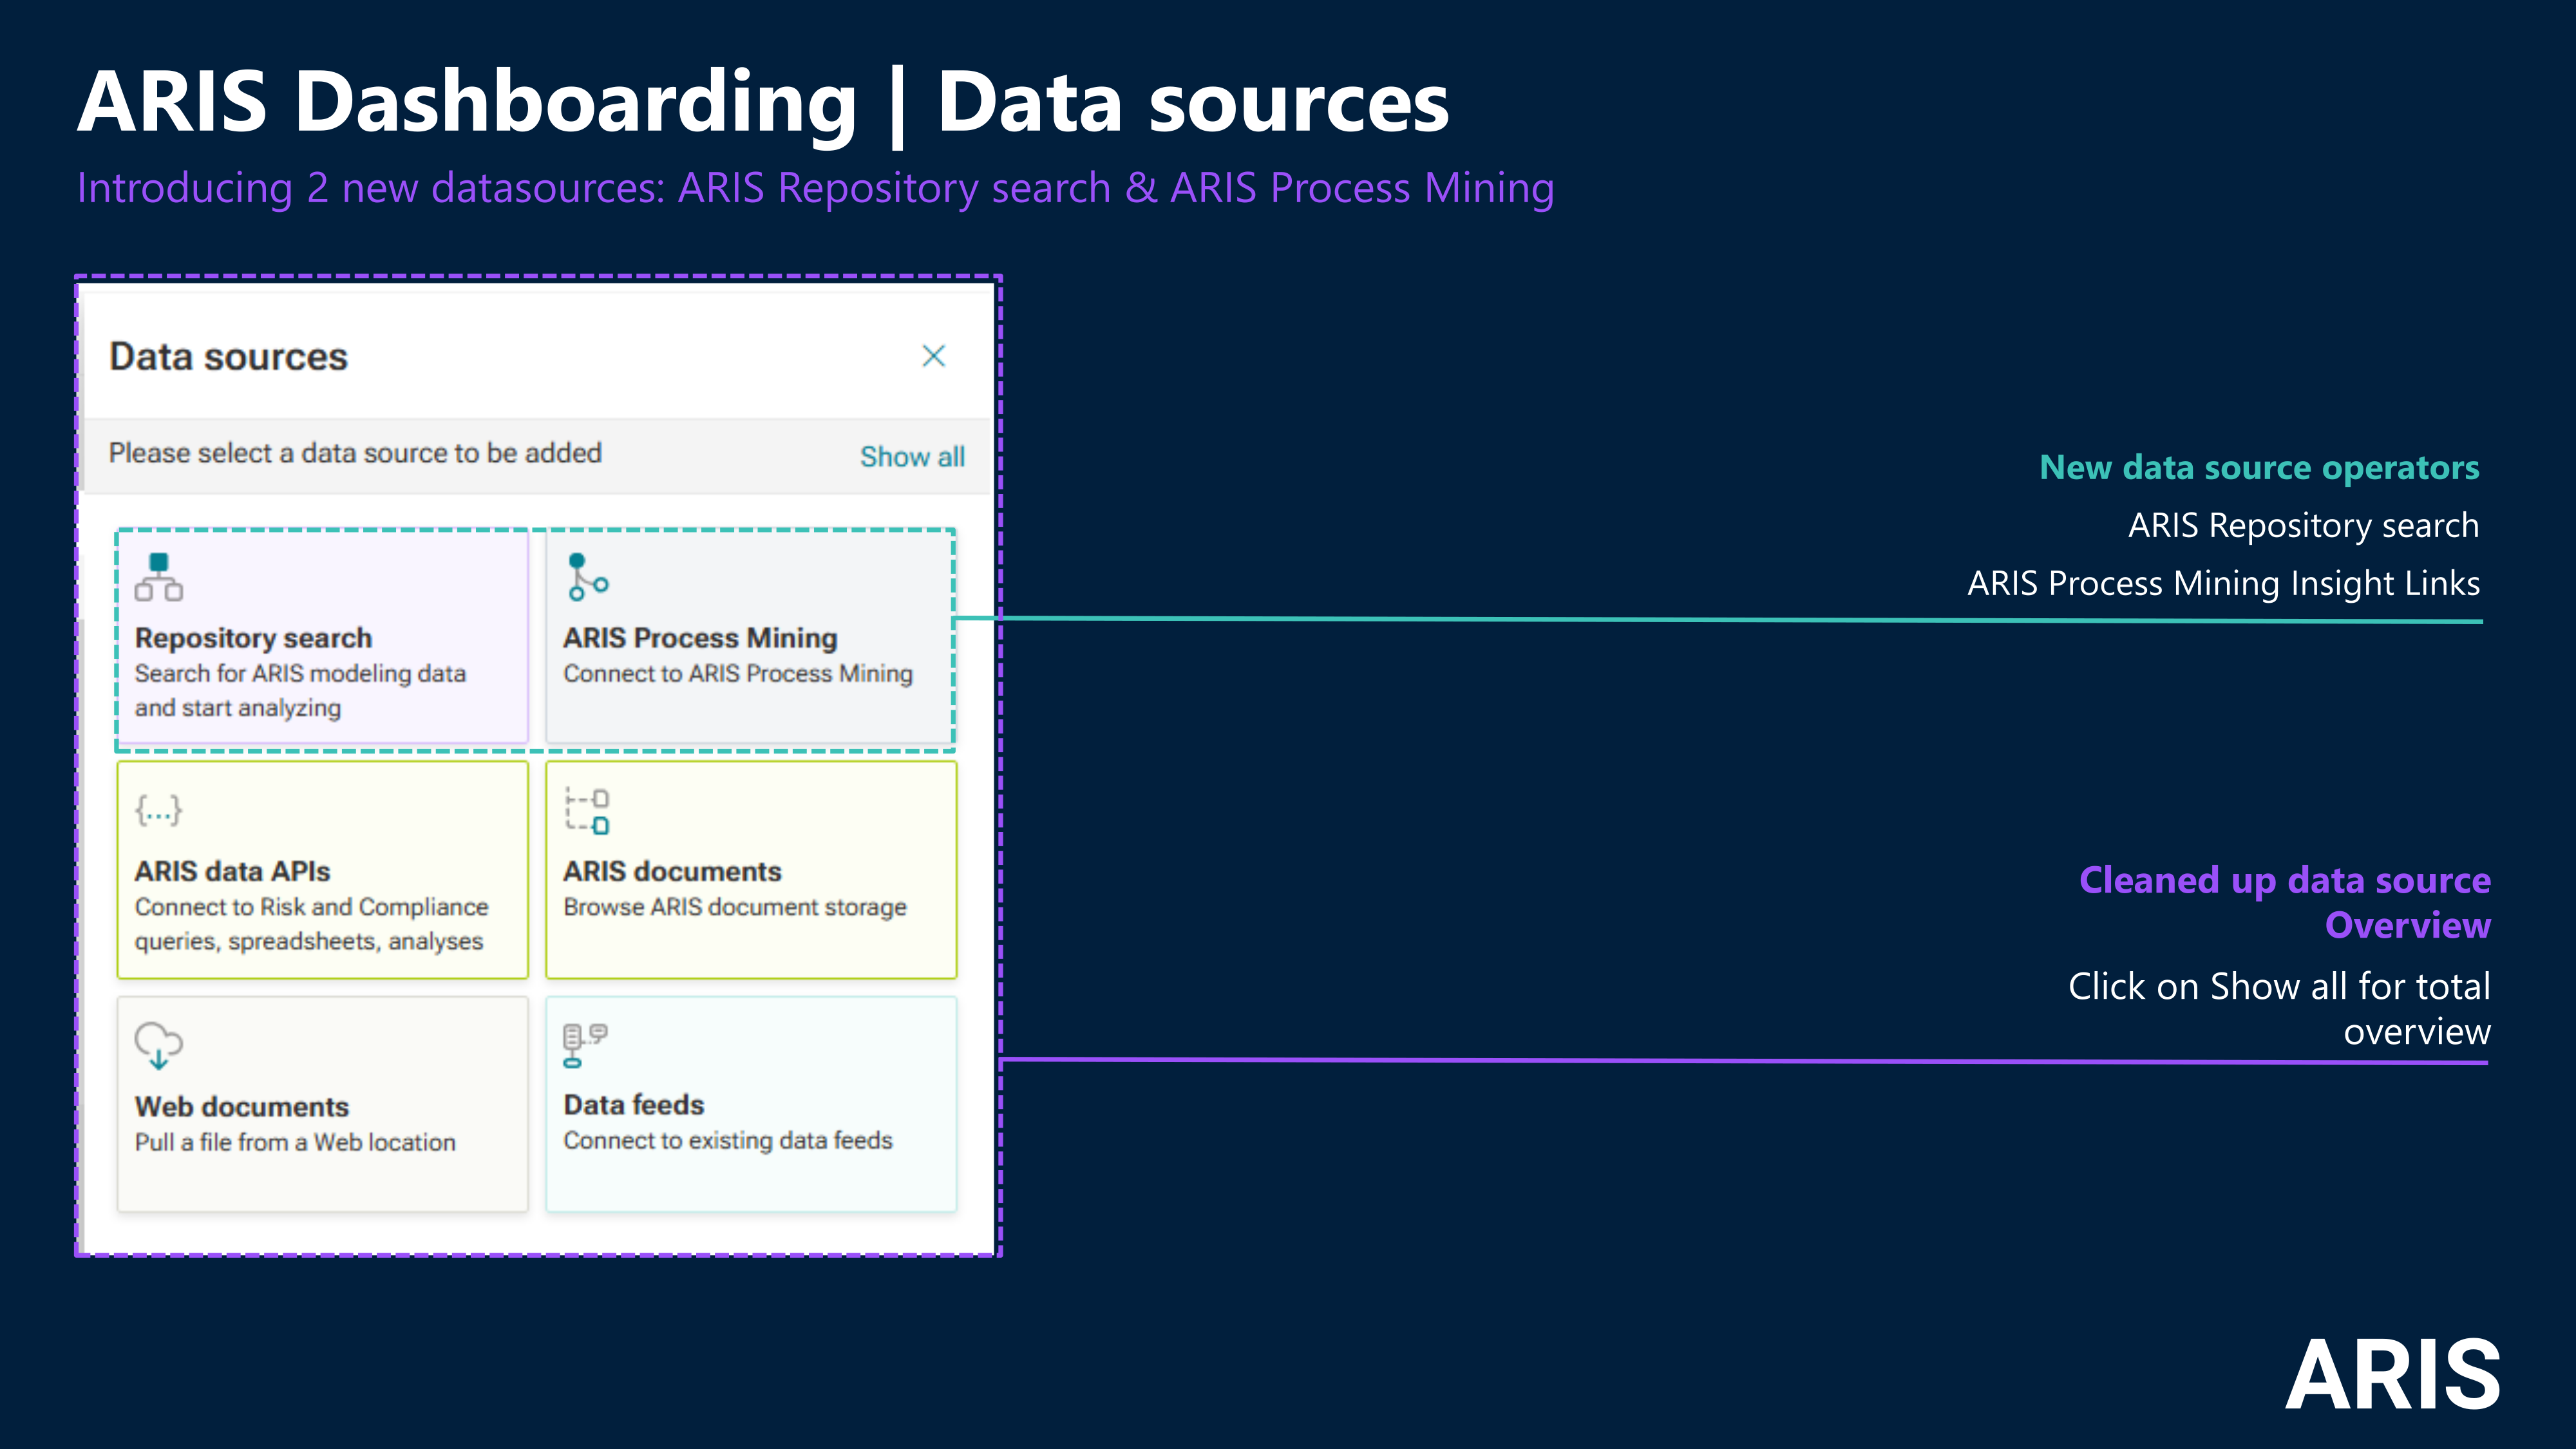Screen dimensions: 2576x1449
Task: Click the ARIS Process Mining branch icon
Action: click(588, 577)
